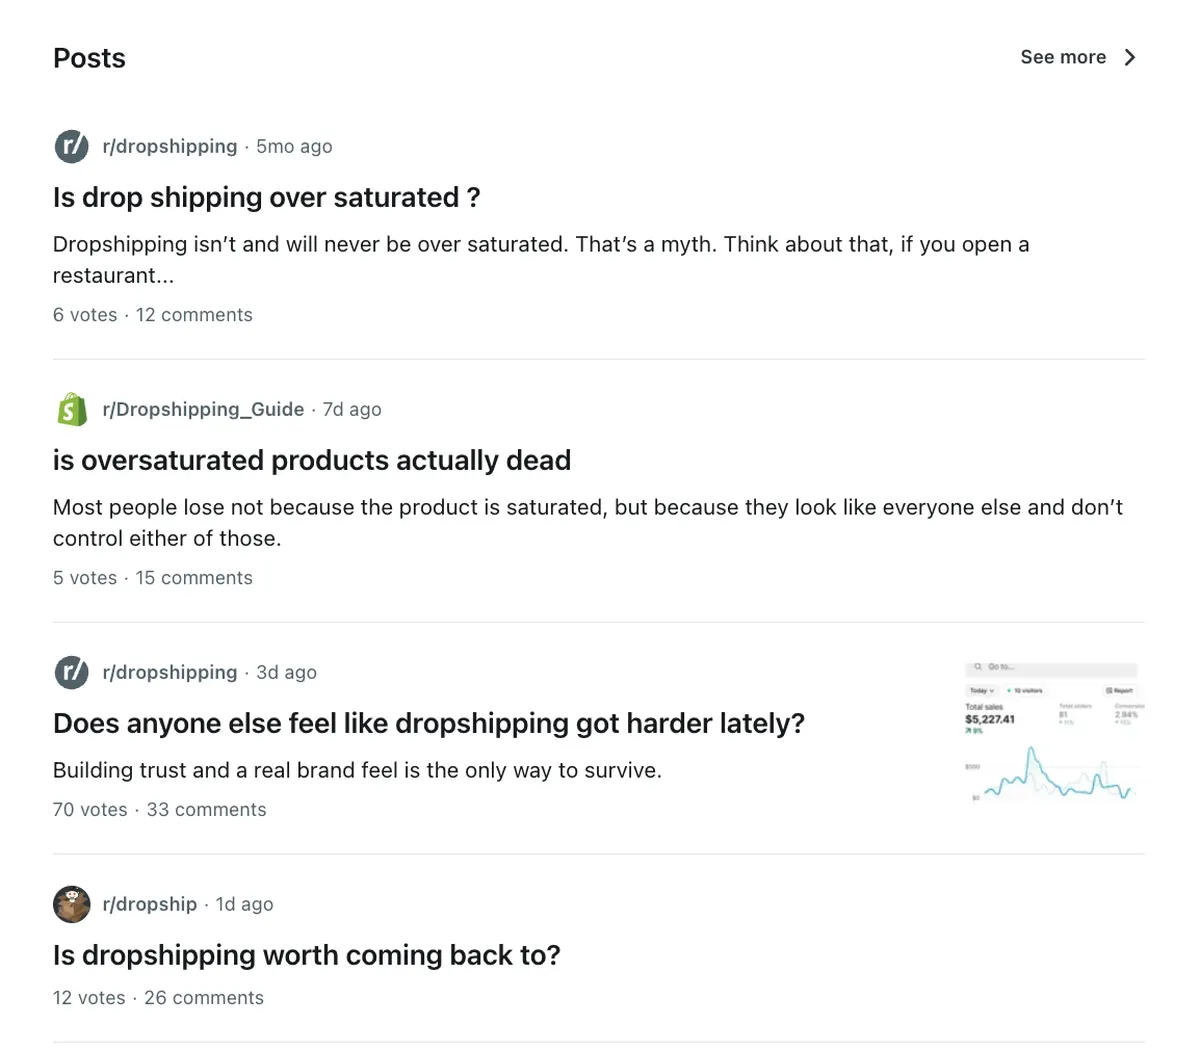
Task: Click the 5mo ago timestamp
Action: point(293,146)
